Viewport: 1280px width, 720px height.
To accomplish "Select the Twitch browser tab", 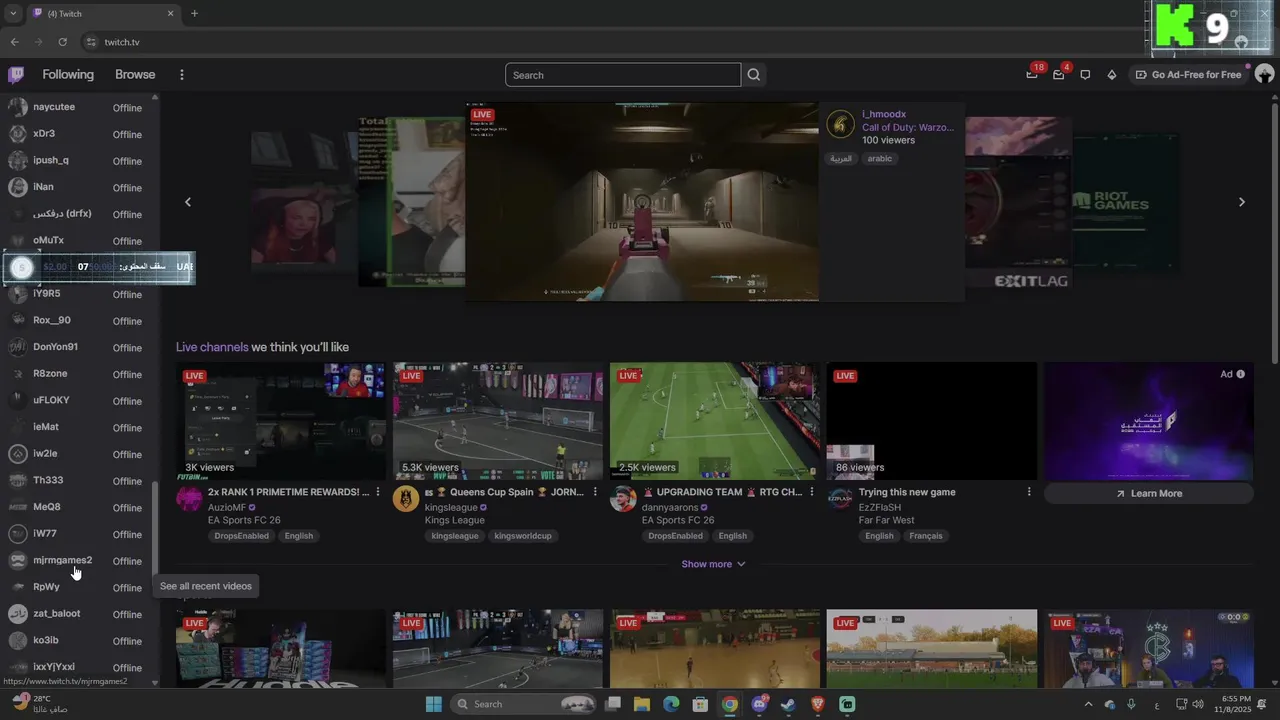I will [103, 14].
